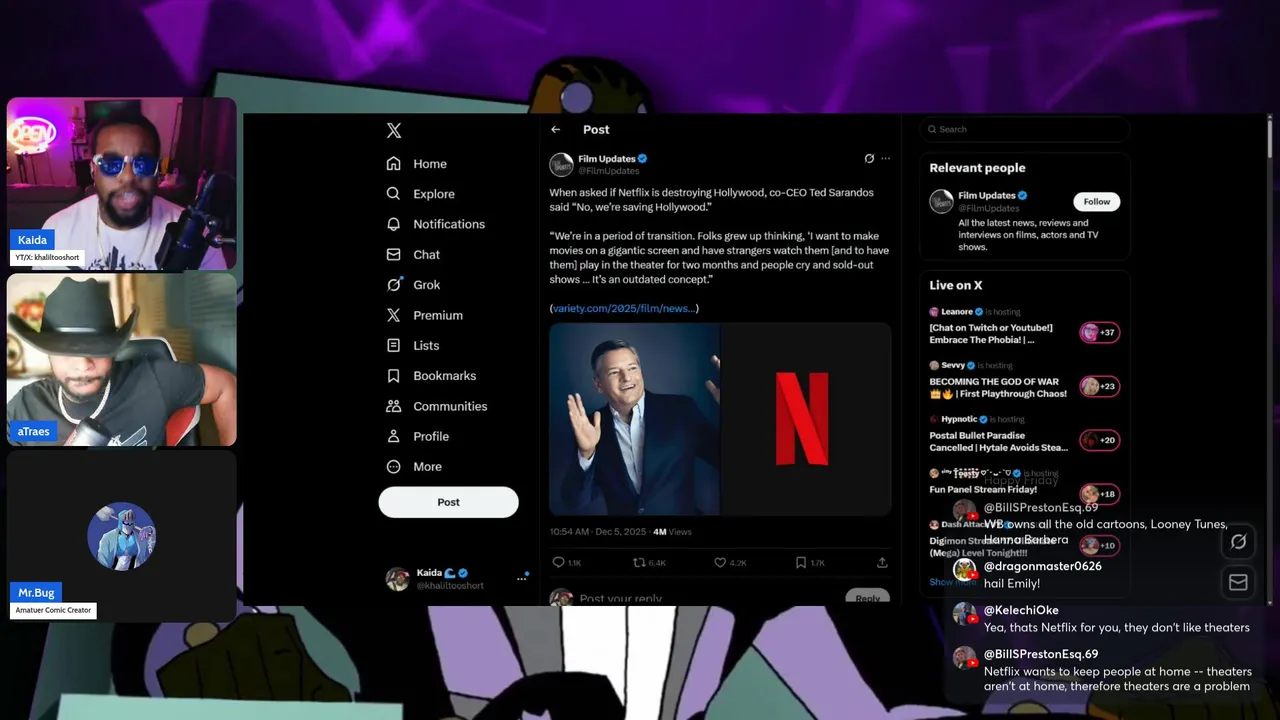Click the floating Grok button on right
Viewport: 1280px width, 720px height.
[x=1238, y=541]
